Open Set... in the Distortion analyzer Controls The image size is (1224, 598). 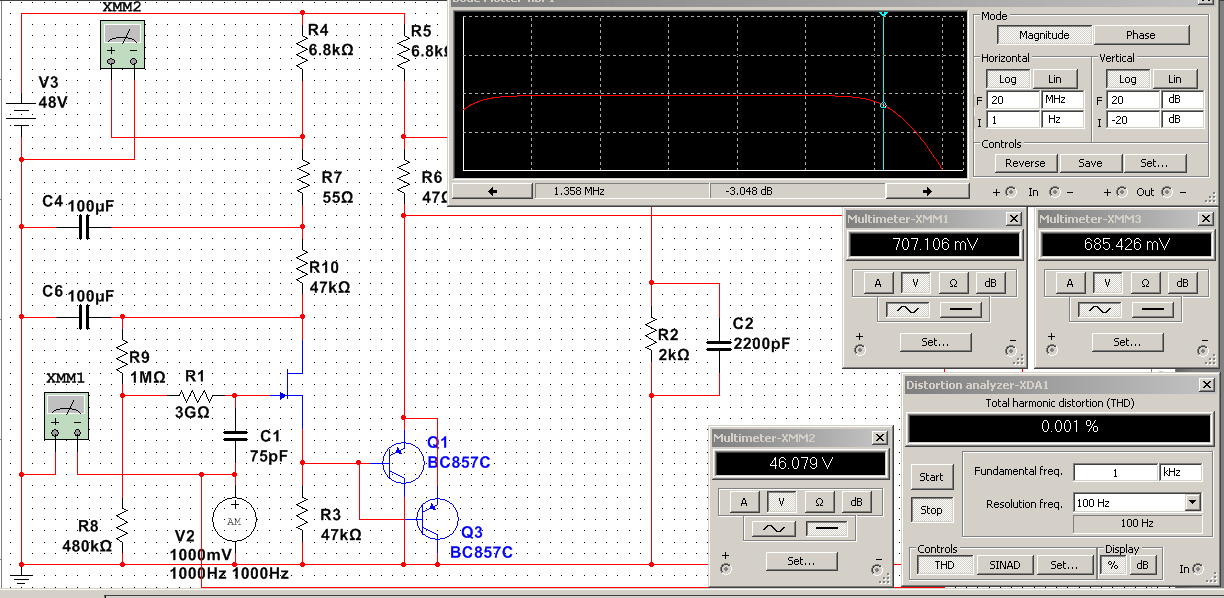(x=1064, y=565)
